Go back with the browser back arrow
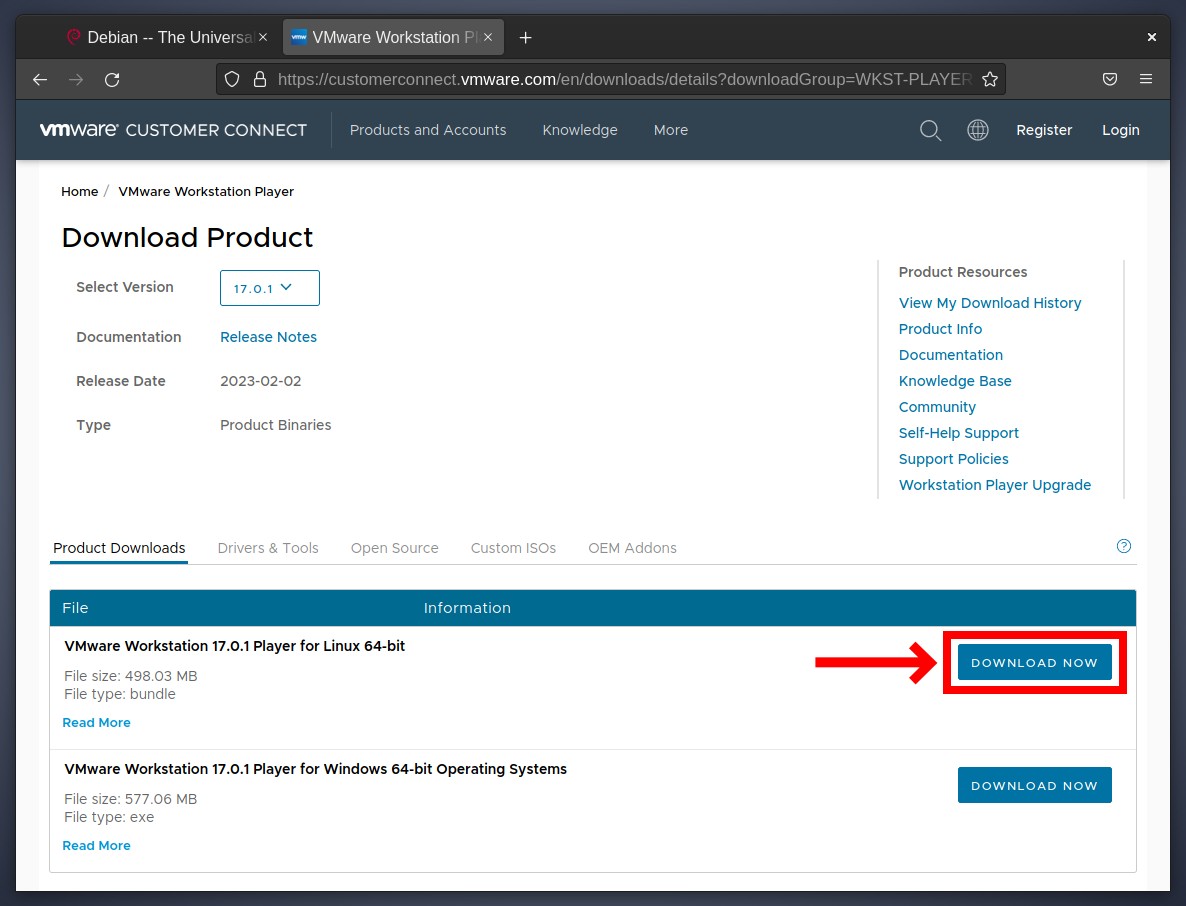This screenshot has height=906, width=1186. pos(40,79)
